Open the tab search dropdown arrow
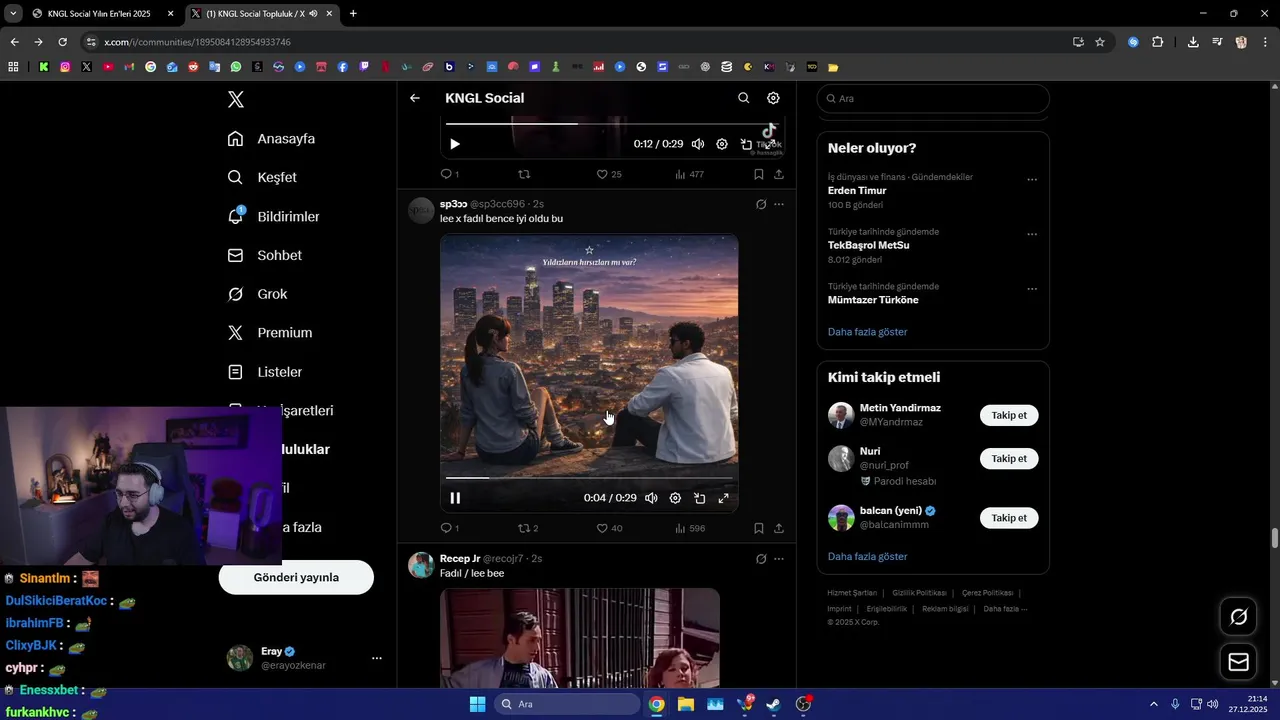 [x=13, y=14]
